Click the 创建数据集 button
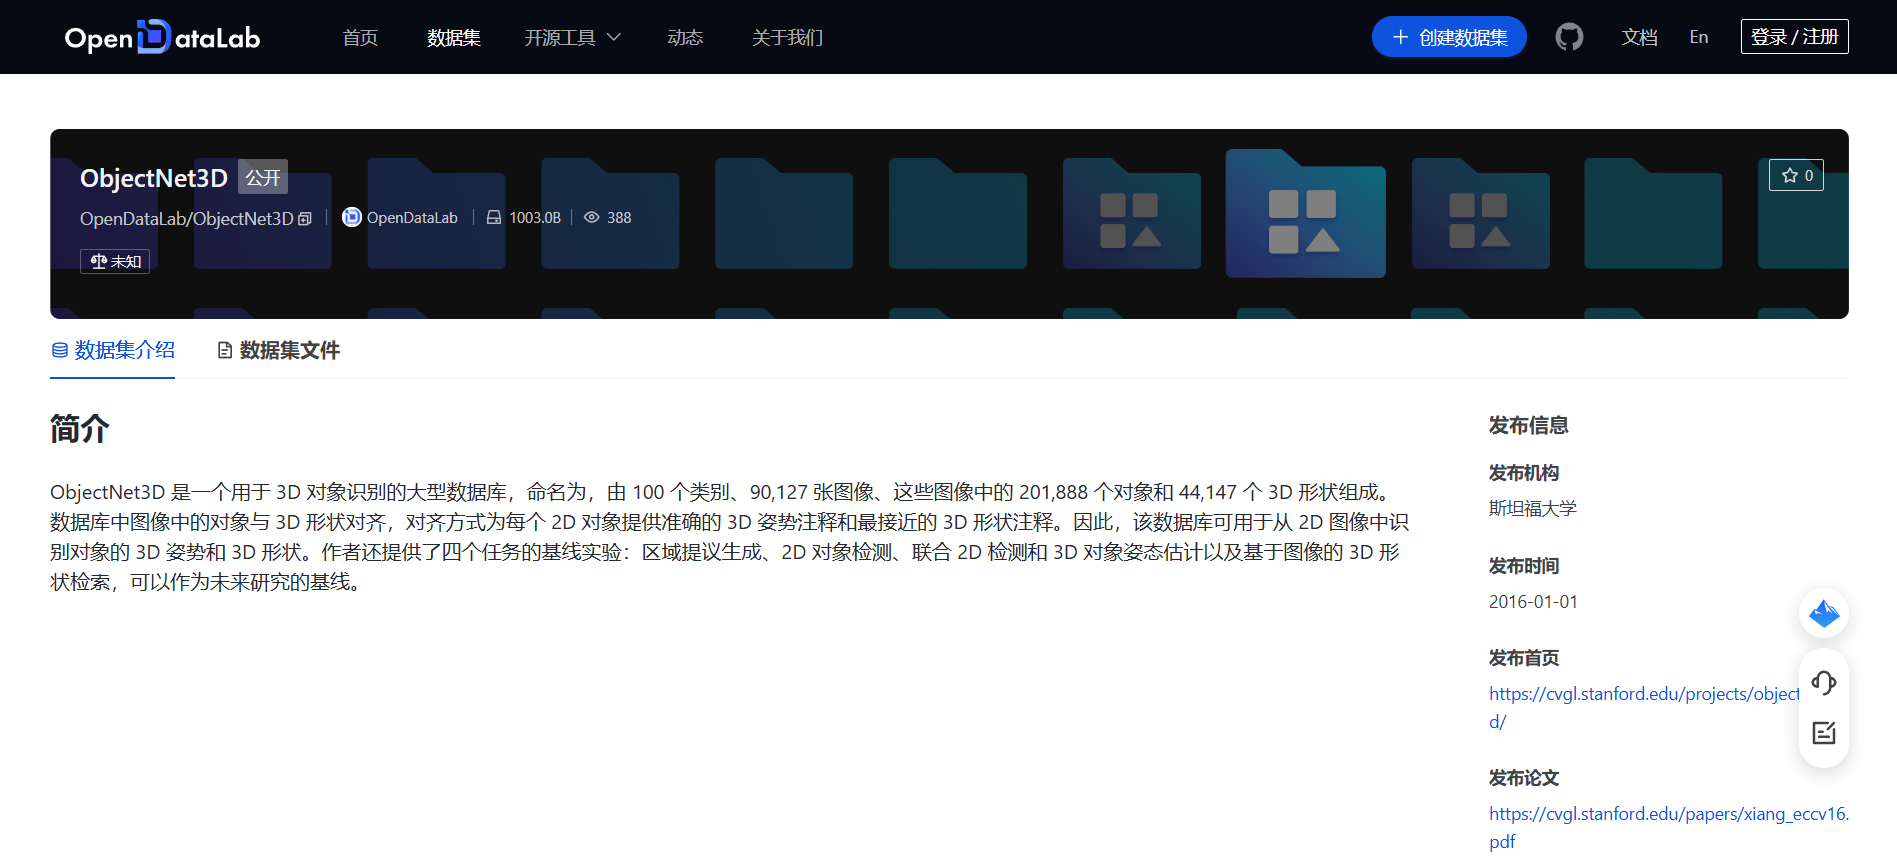The height and width of the screenshot is (862, 1897). tap(1449, 37)
